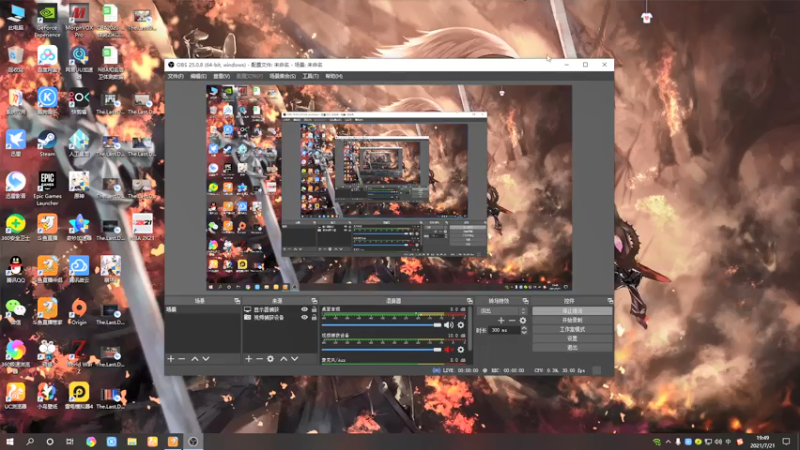
Task: Pop out the Scene Transitions dock with header icon
Action: click(x=526, y=301)
